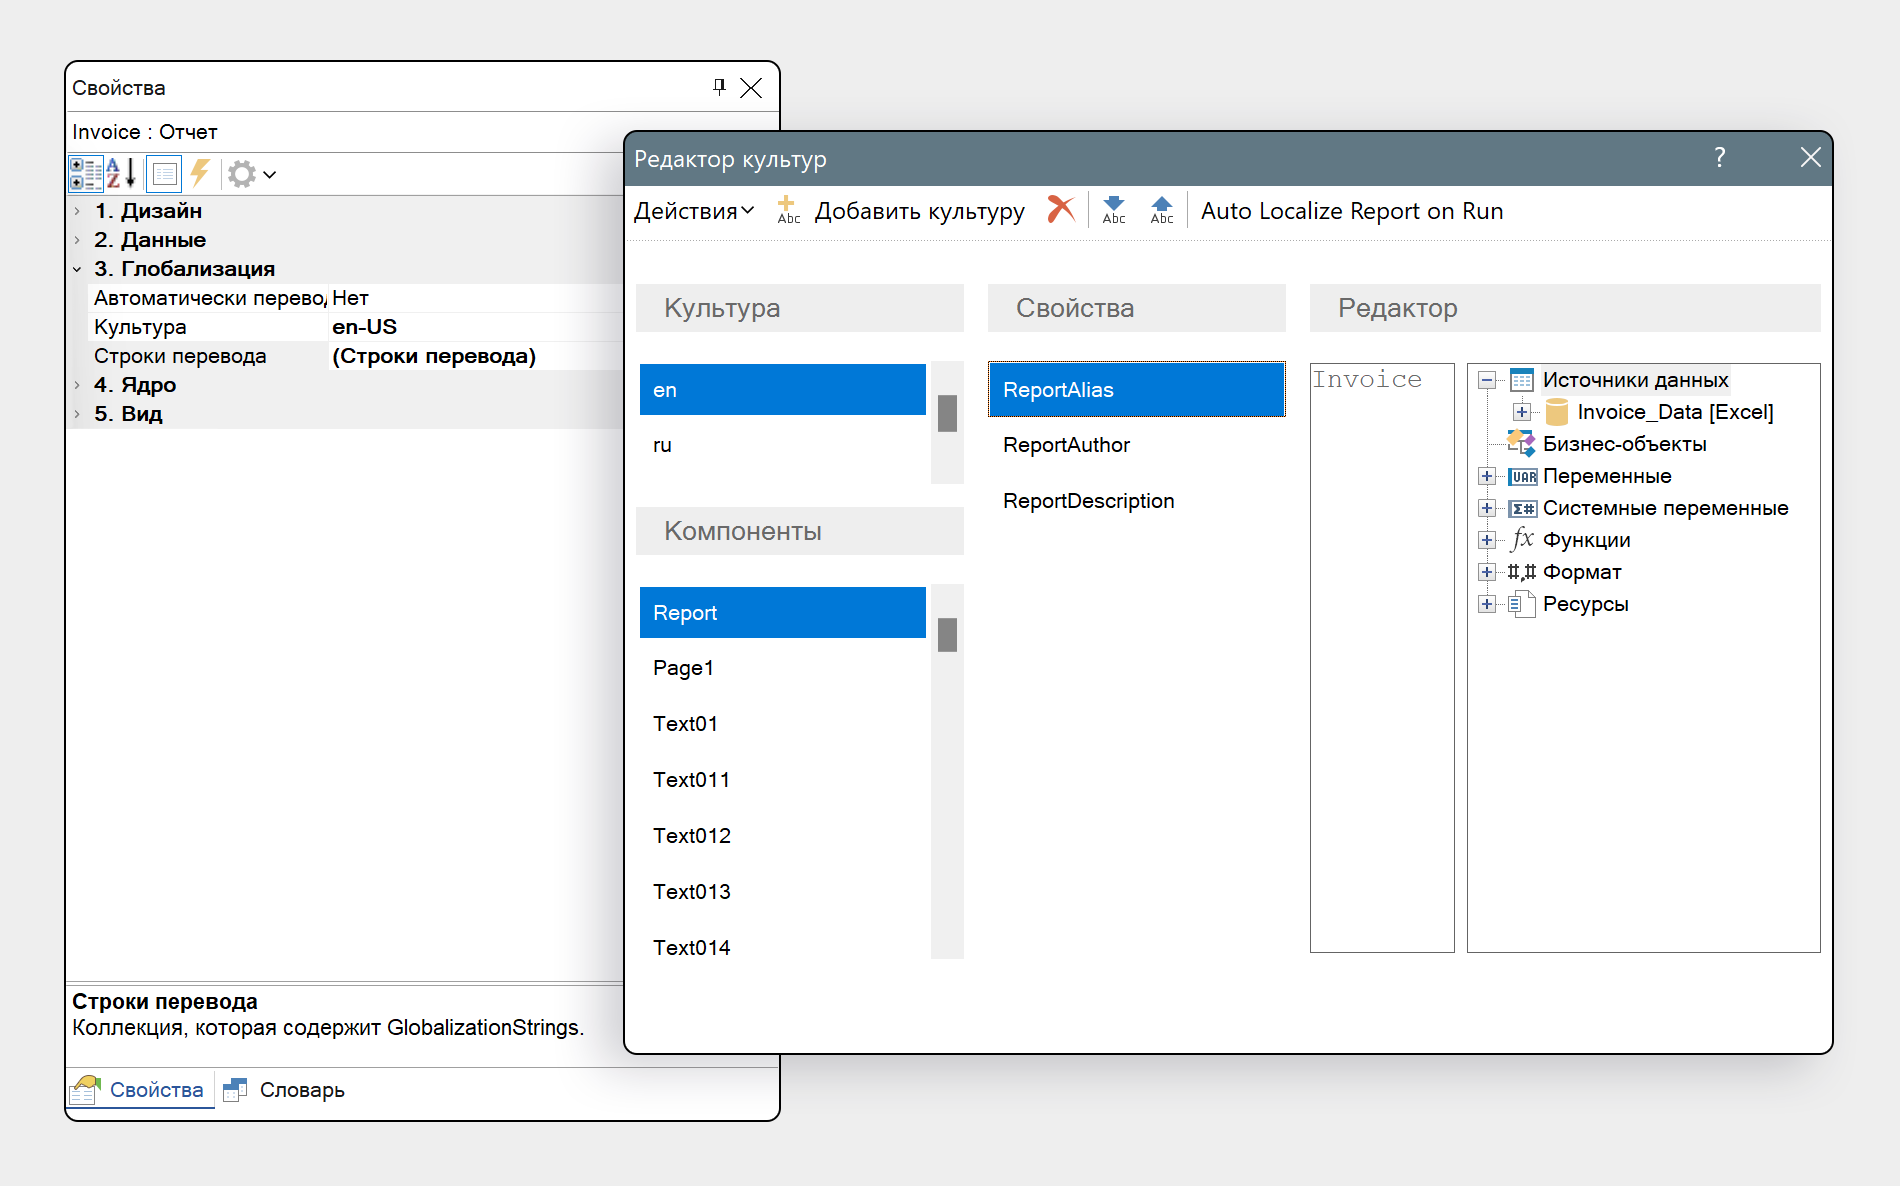
Task: Select the ReportAuthor property
Action: [1137, 445]
